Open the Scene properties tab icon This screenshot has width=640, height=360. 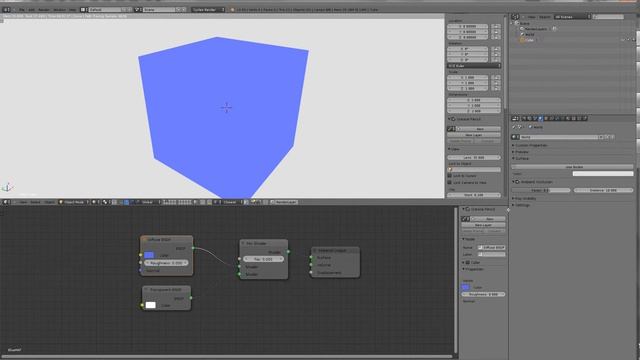click(x=535, y=118)
